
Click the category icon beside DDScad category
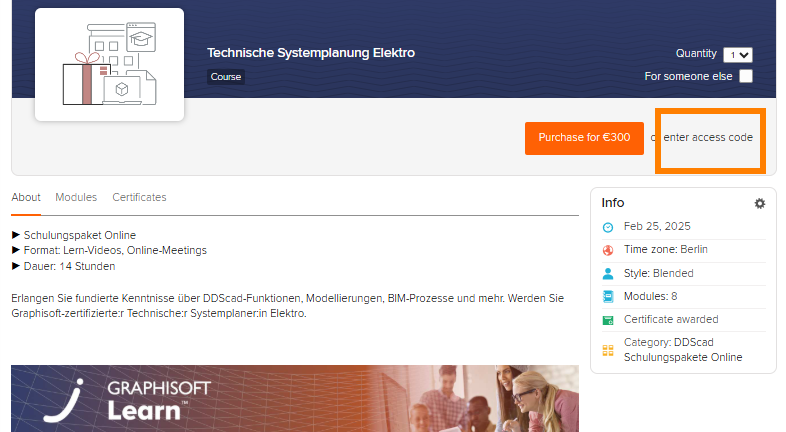click(608, 351)
